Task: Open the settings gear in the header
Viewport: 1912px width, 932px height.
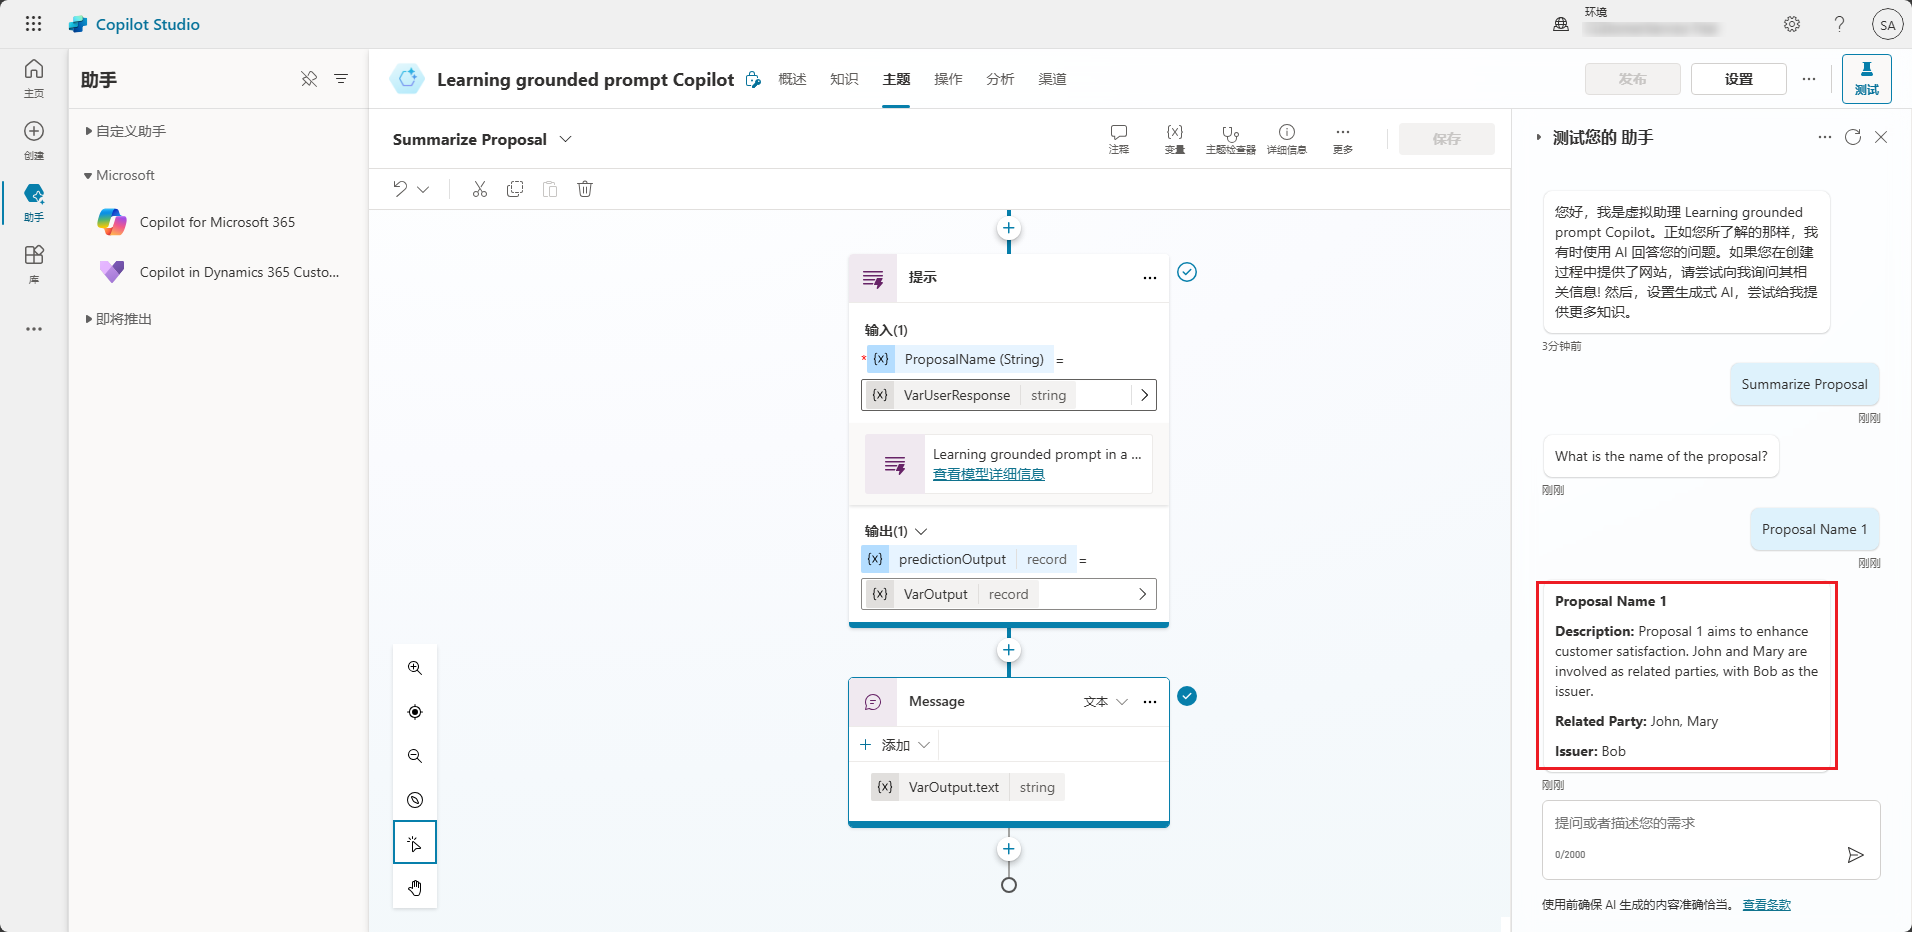Action: pos(1792,24)
